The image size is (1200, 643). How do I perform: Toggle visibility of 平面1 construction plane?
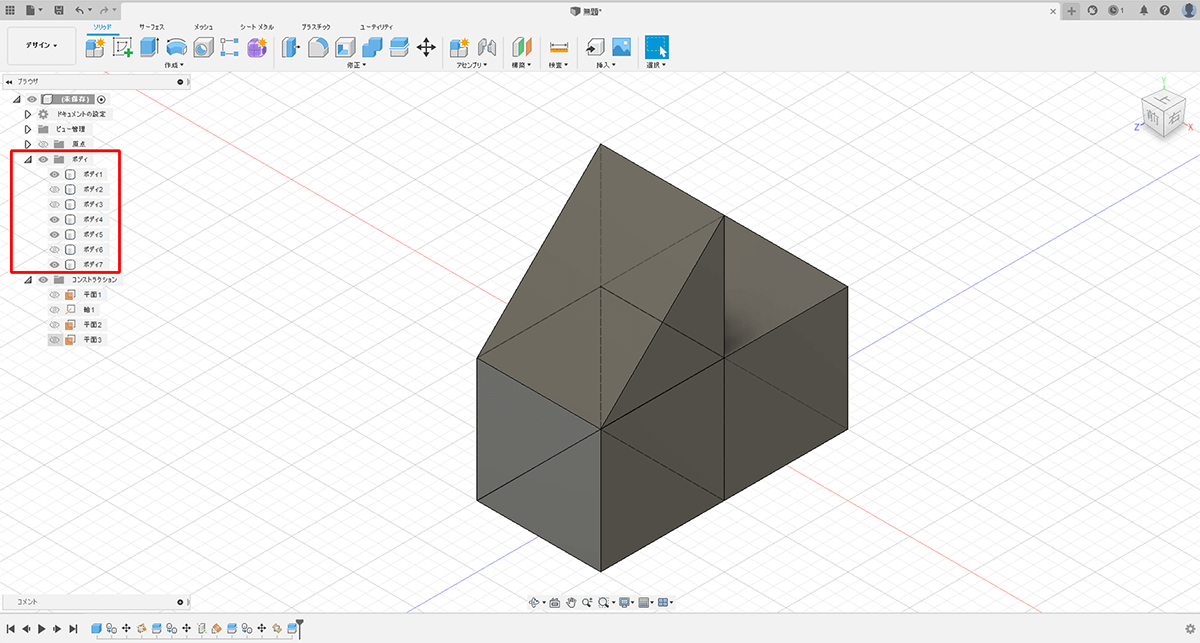coord(55,295)
